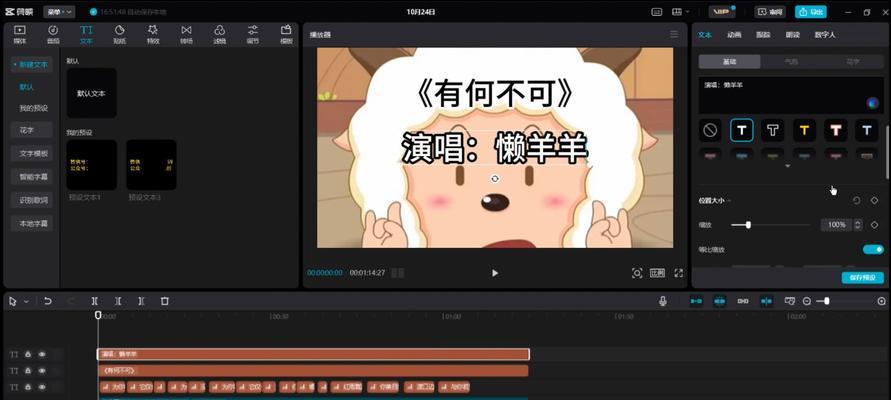
Task: Click the 审阅 review button
Action: pyautogui.click(x=770, y=11)
